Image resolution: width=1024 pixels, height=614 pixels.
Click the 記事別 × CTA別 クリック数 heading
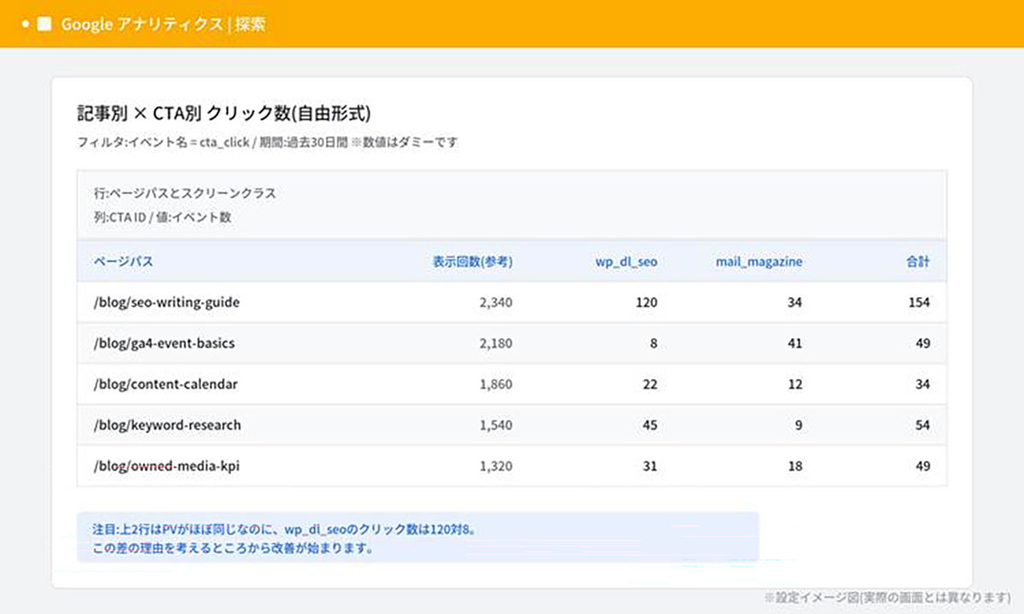tap(224, 114)
